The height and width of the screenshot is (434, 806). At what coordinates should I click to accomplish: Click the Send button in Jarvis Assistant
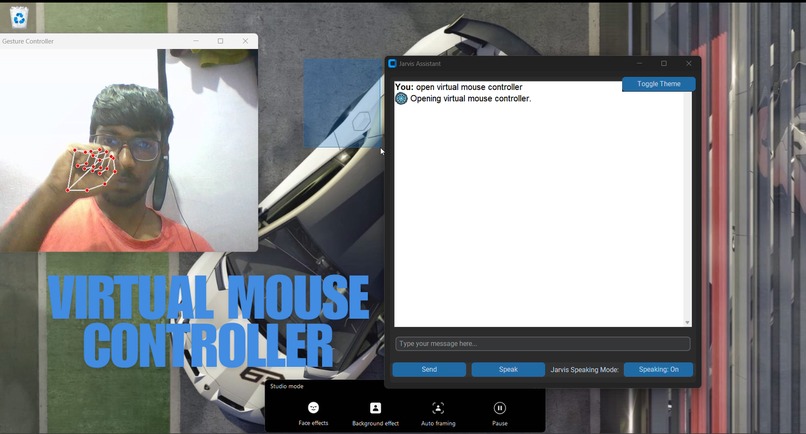click(429, 369)
